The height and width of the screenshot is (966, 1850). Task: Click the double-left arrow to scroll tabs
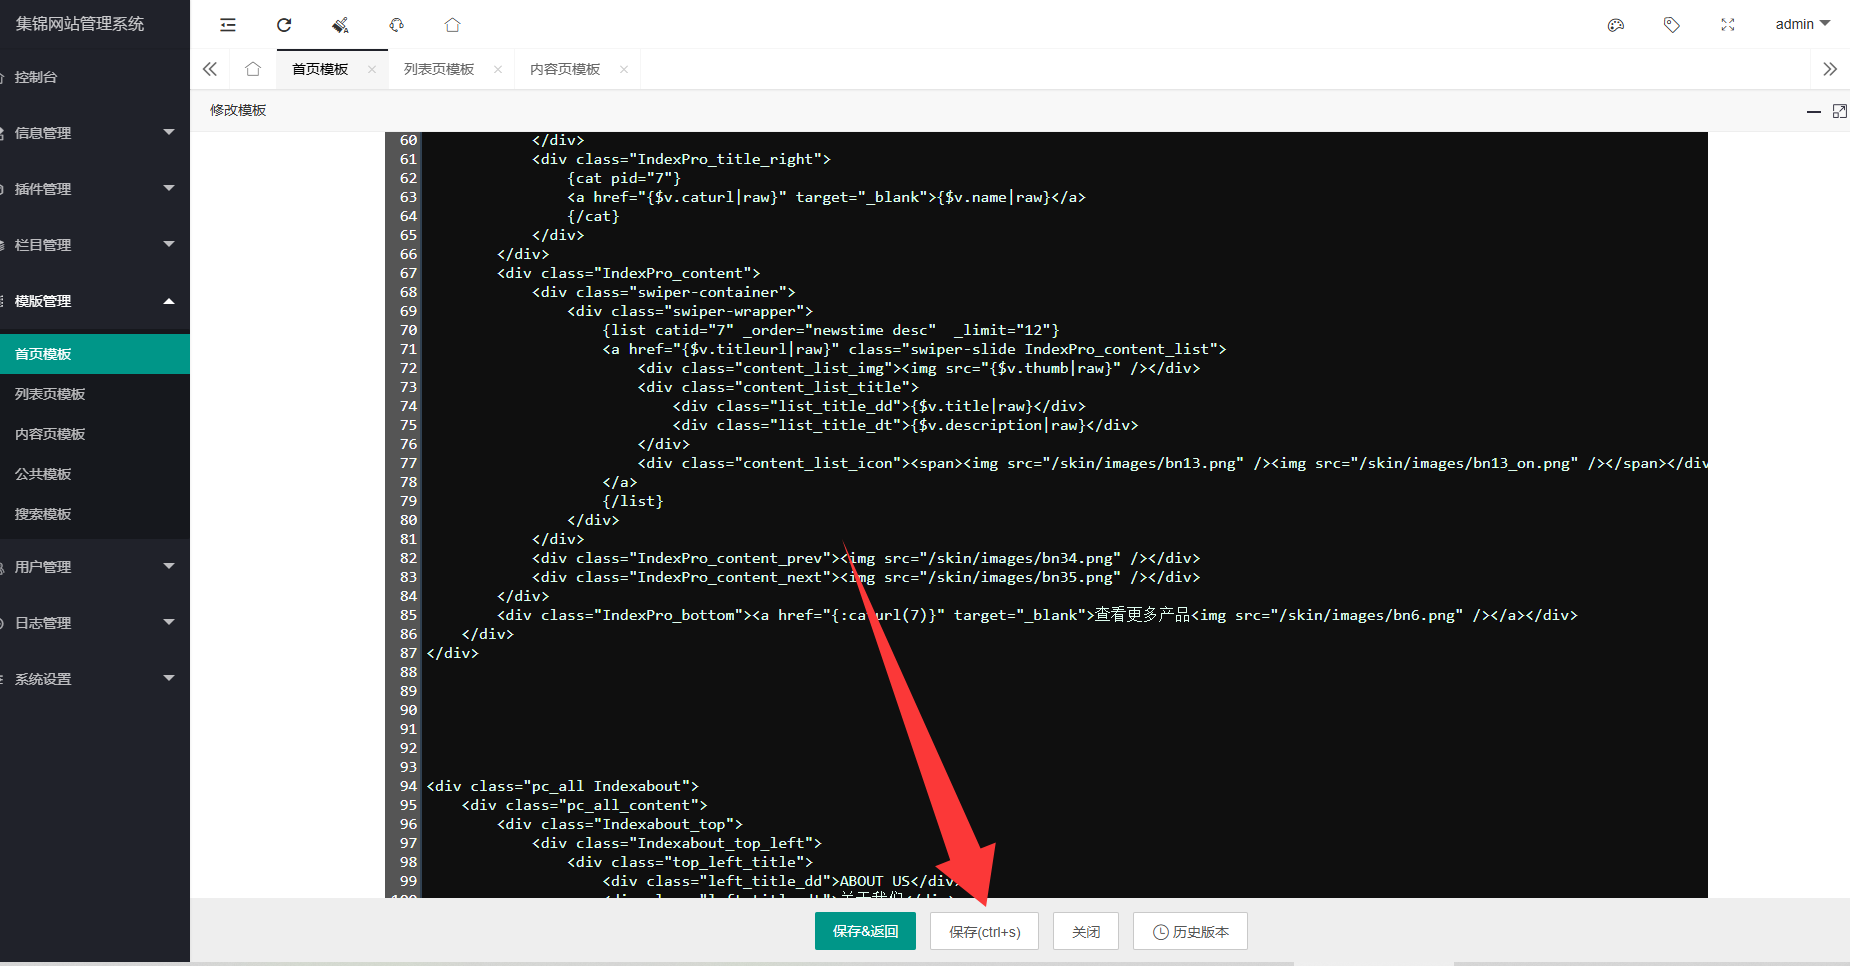(210, 69)
